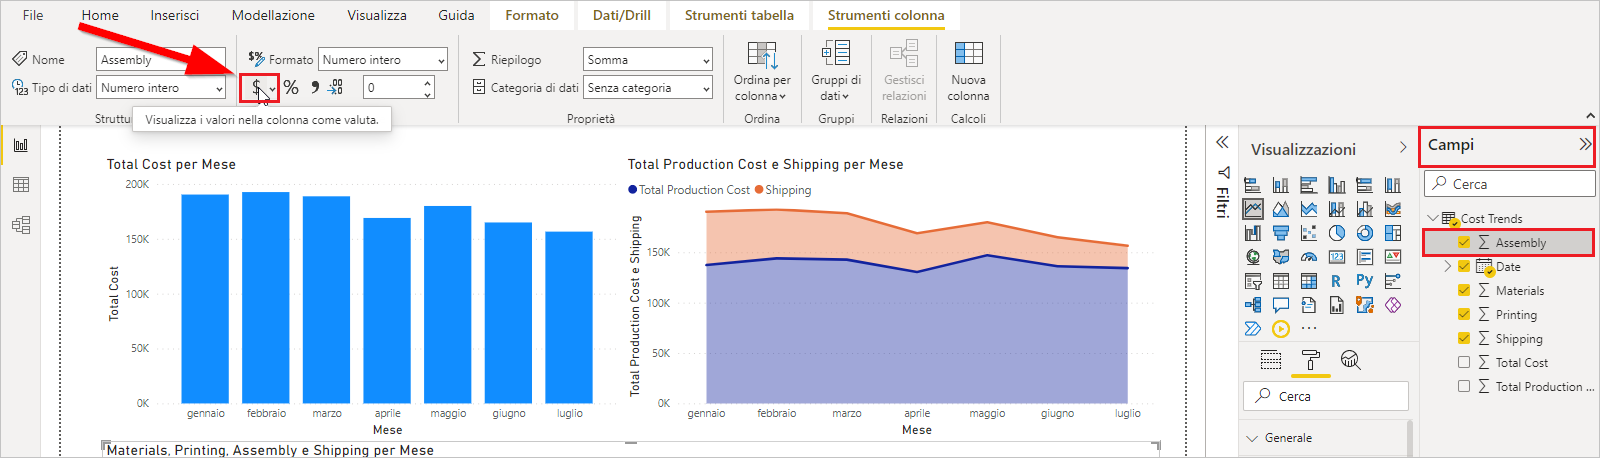Open Data view from left sidebar
1600x458 pixels.
[x=21, y=185]
